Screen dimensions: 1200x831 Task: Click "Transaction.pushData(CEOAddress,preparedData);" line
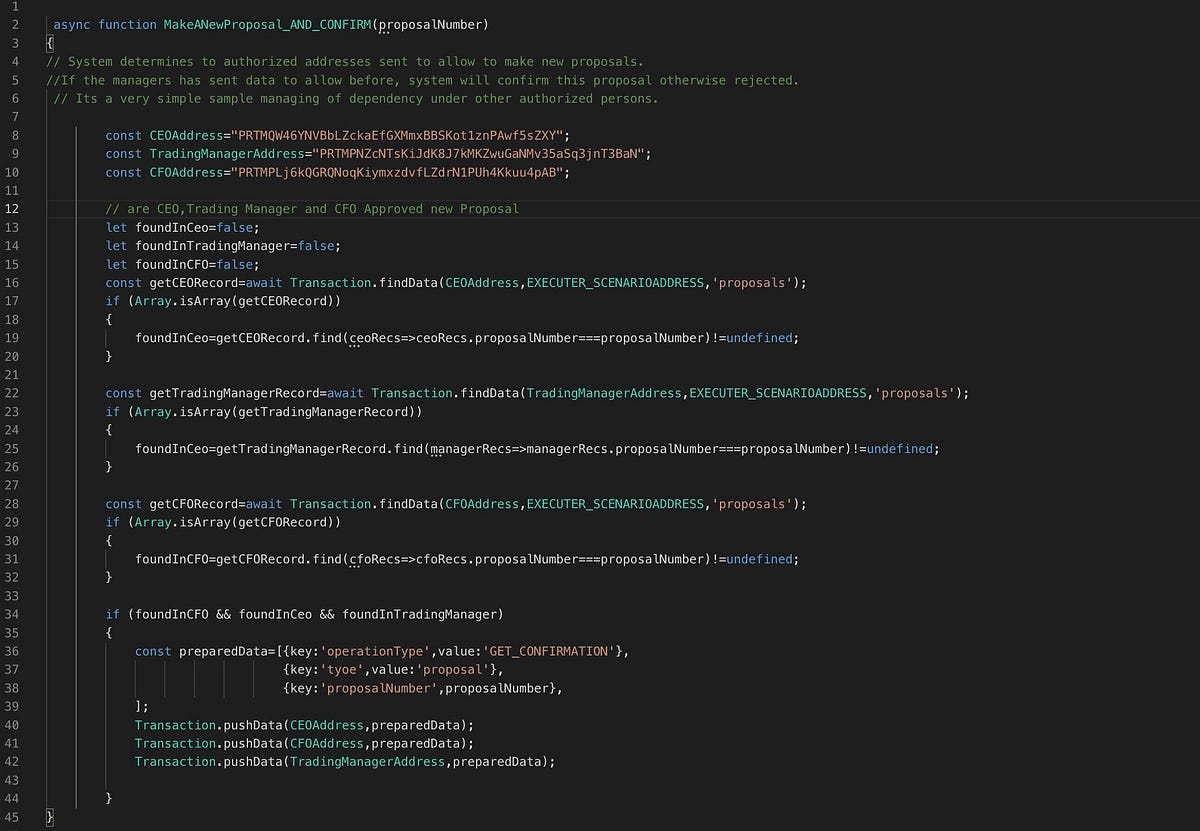[305, 725]
